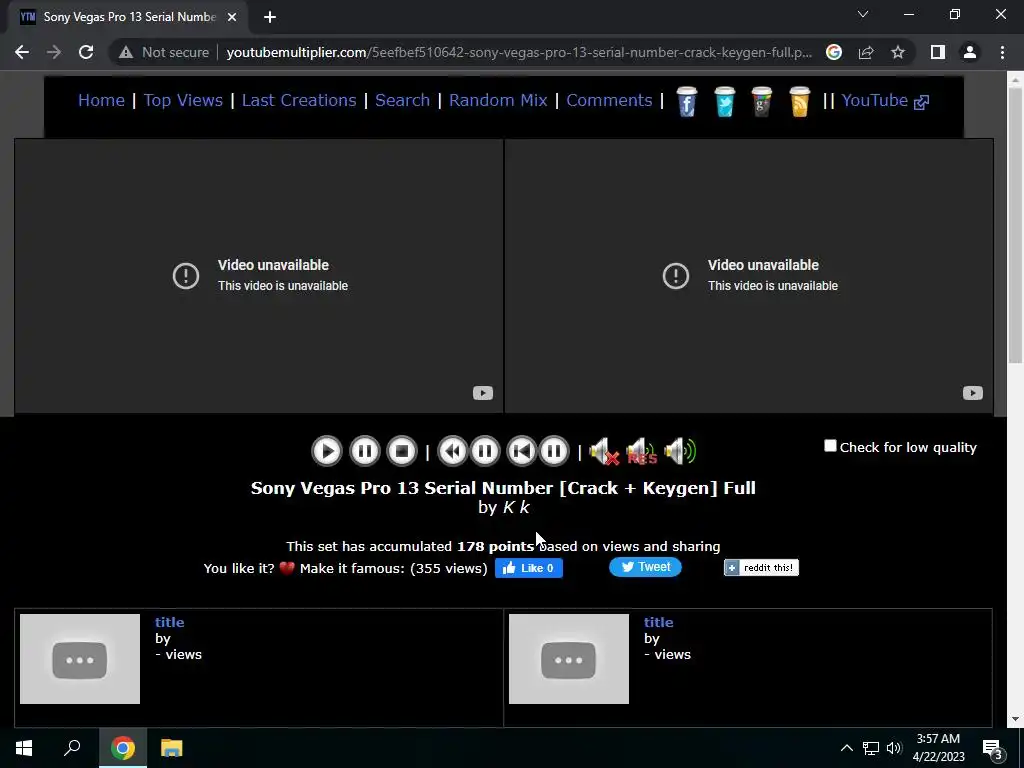
Task: Open the YouTube external link
Action: [x=885, y=101]
